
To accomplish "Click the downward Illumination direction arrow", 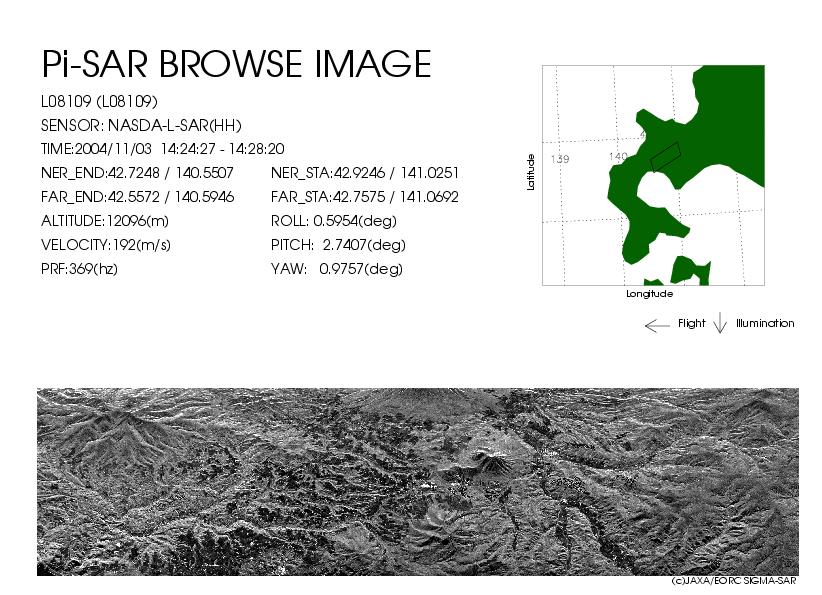I will pyautogui.click(x=720, y=323).
